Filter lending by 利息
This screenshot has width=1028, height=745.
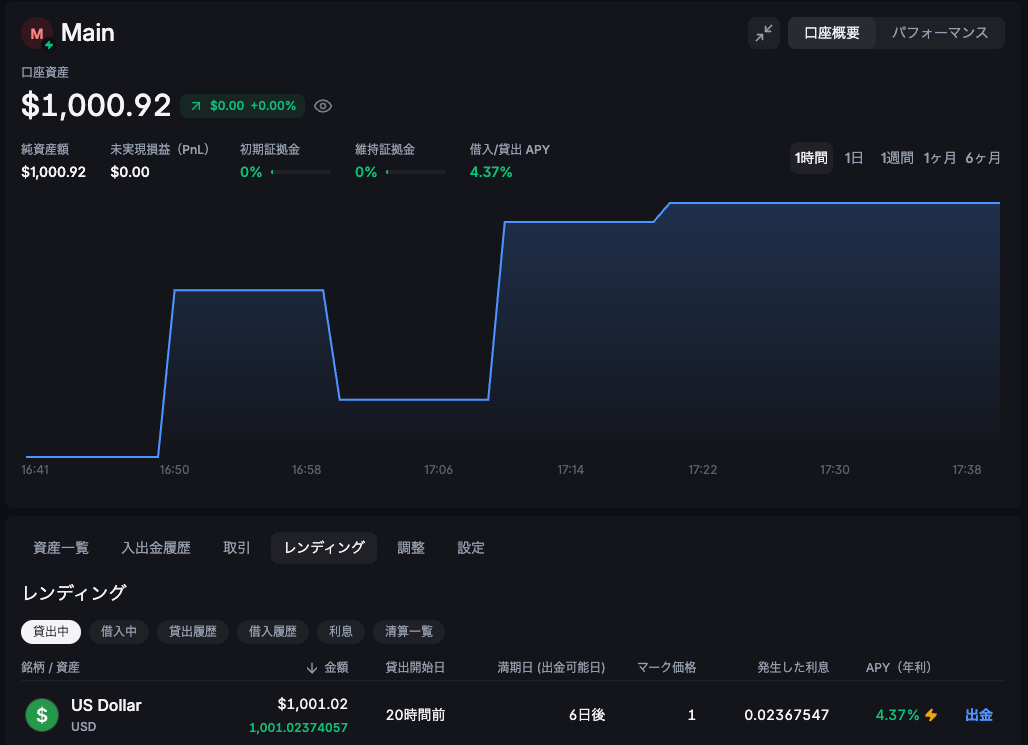pos(341,632)
